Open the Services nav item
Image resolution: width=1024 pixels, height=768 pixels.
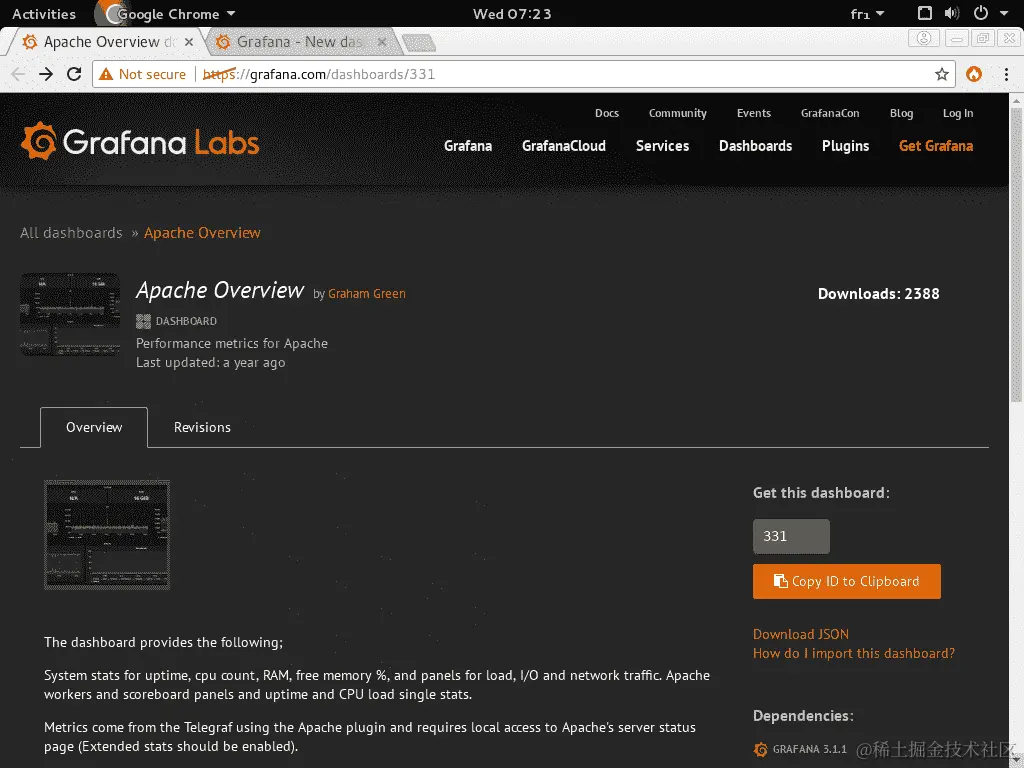662,146
